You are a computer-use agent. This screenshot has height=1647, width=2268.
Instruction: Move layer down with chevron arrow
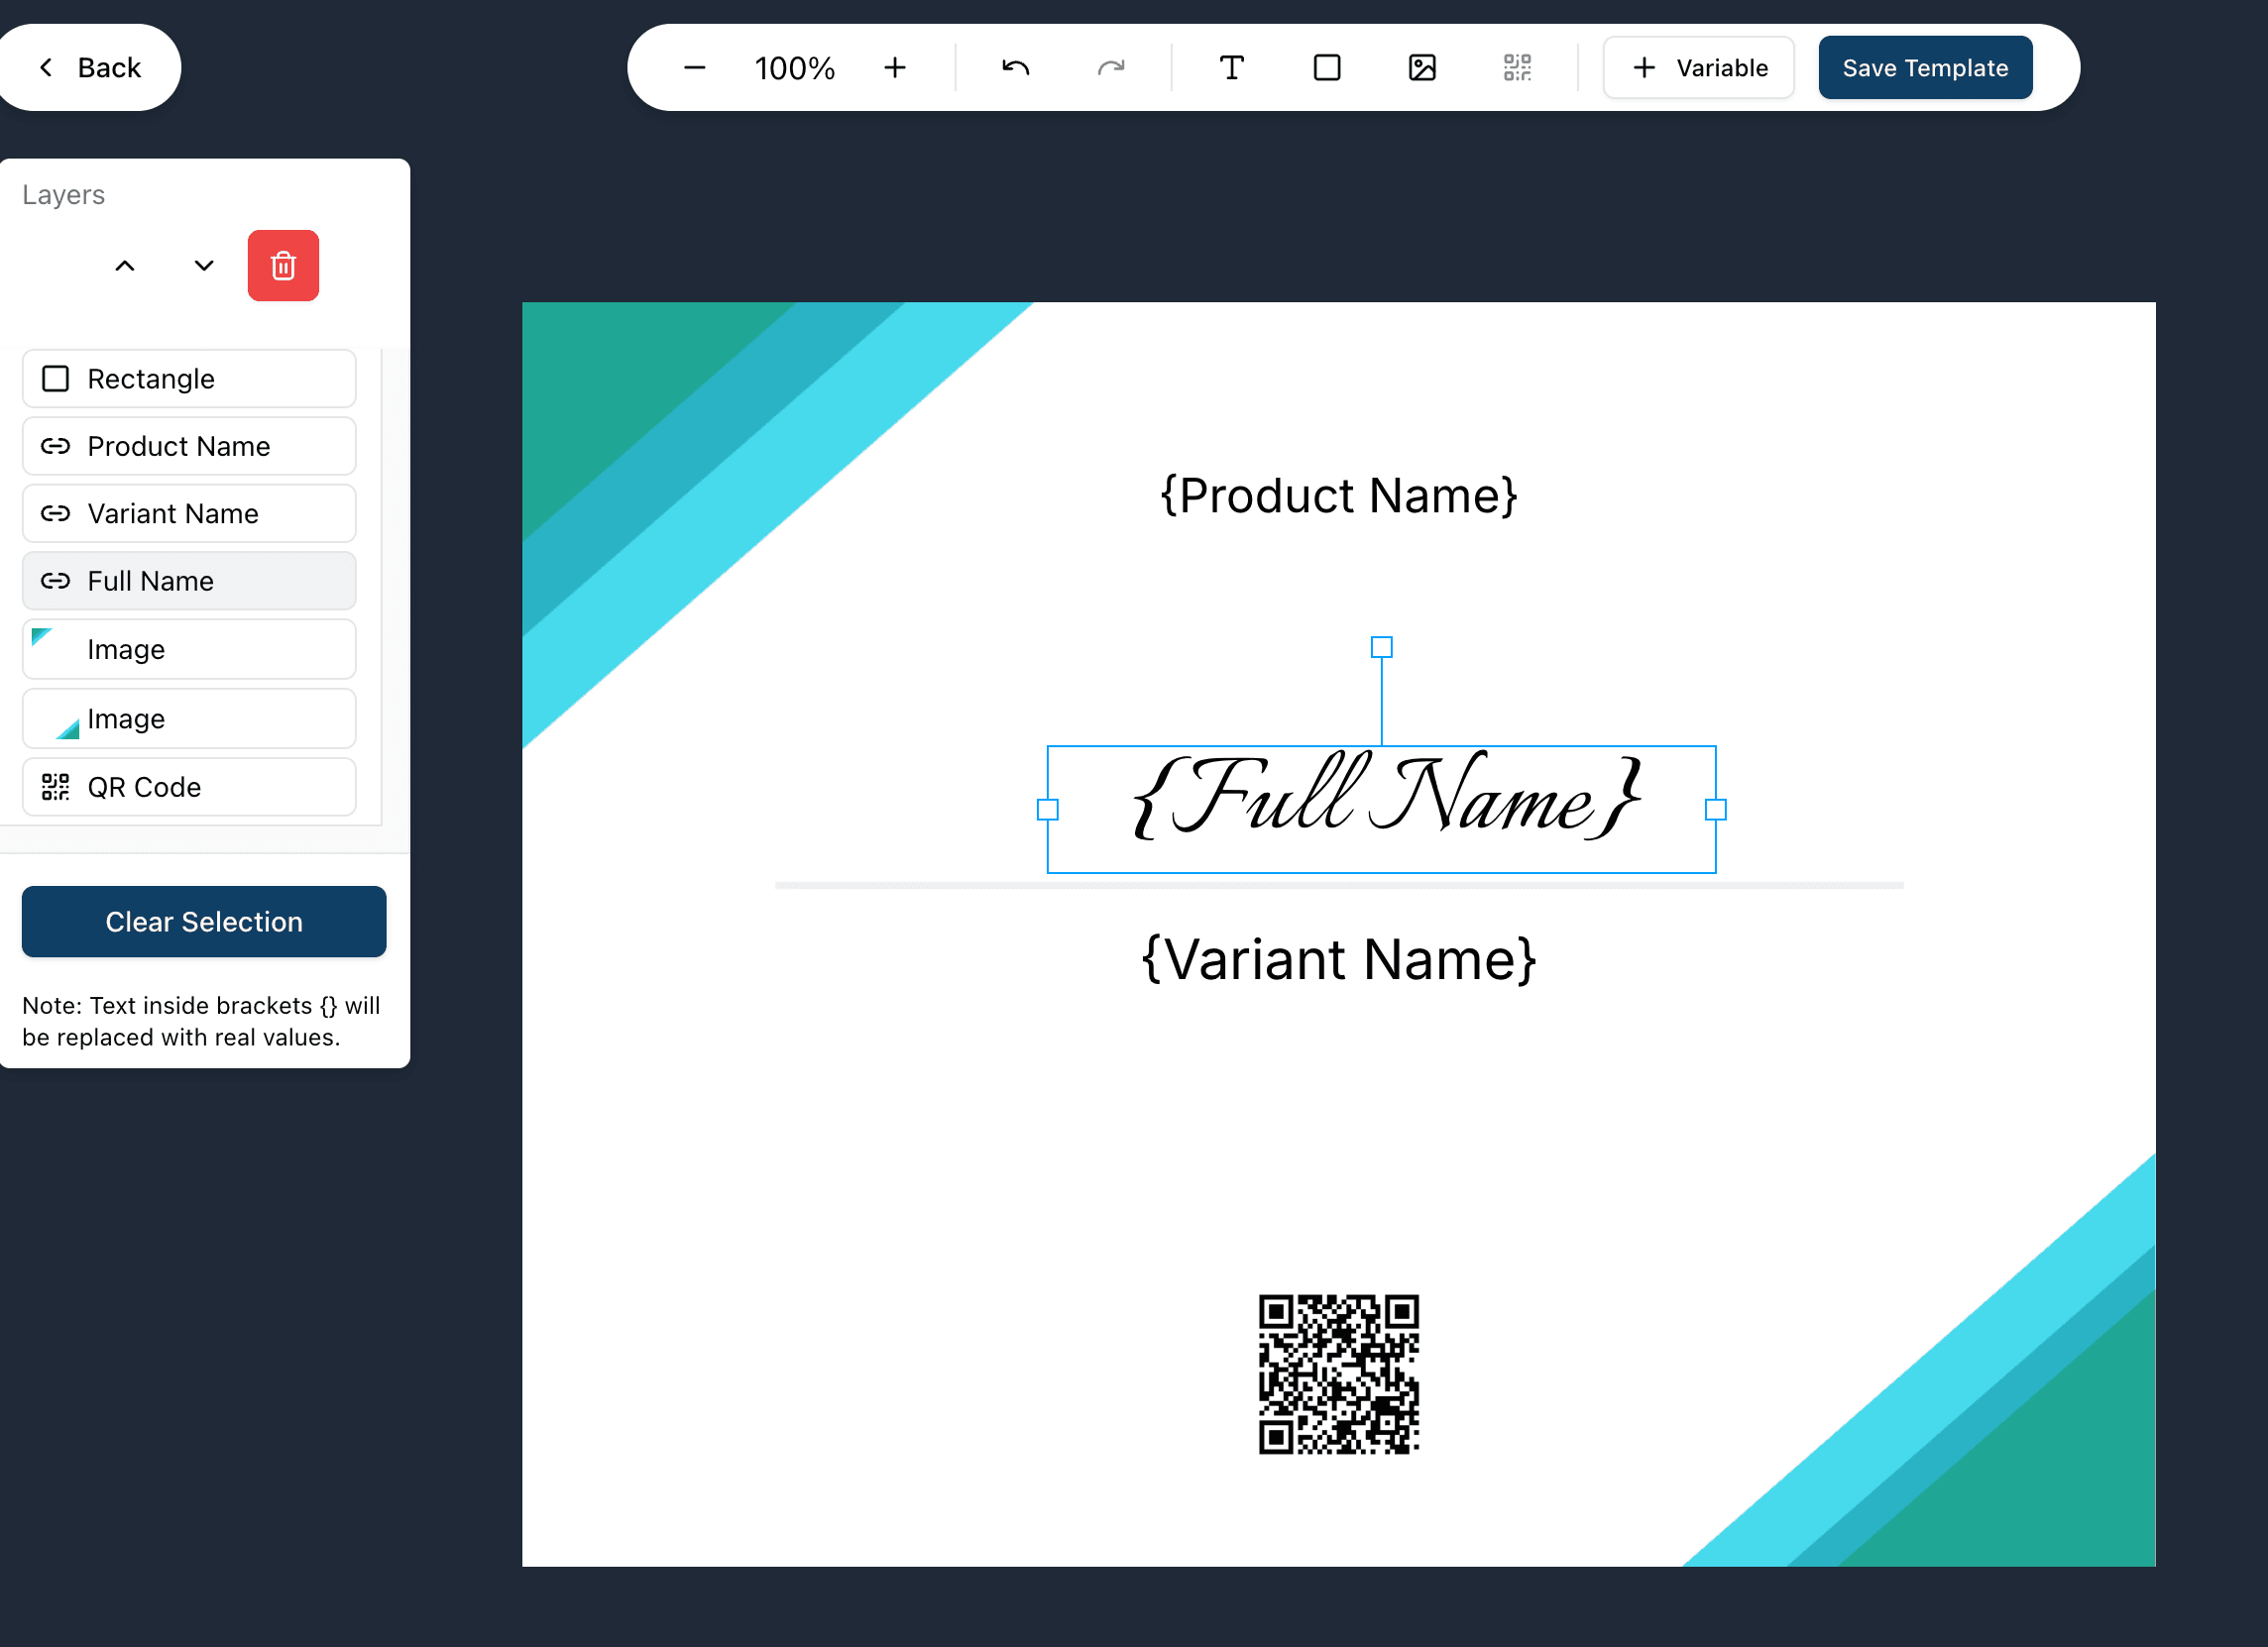pos(204,266)
